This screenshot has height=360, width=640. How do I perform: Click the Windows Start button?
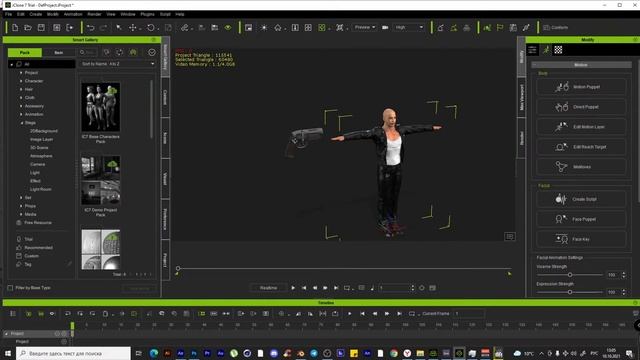(x=8, y=353)
